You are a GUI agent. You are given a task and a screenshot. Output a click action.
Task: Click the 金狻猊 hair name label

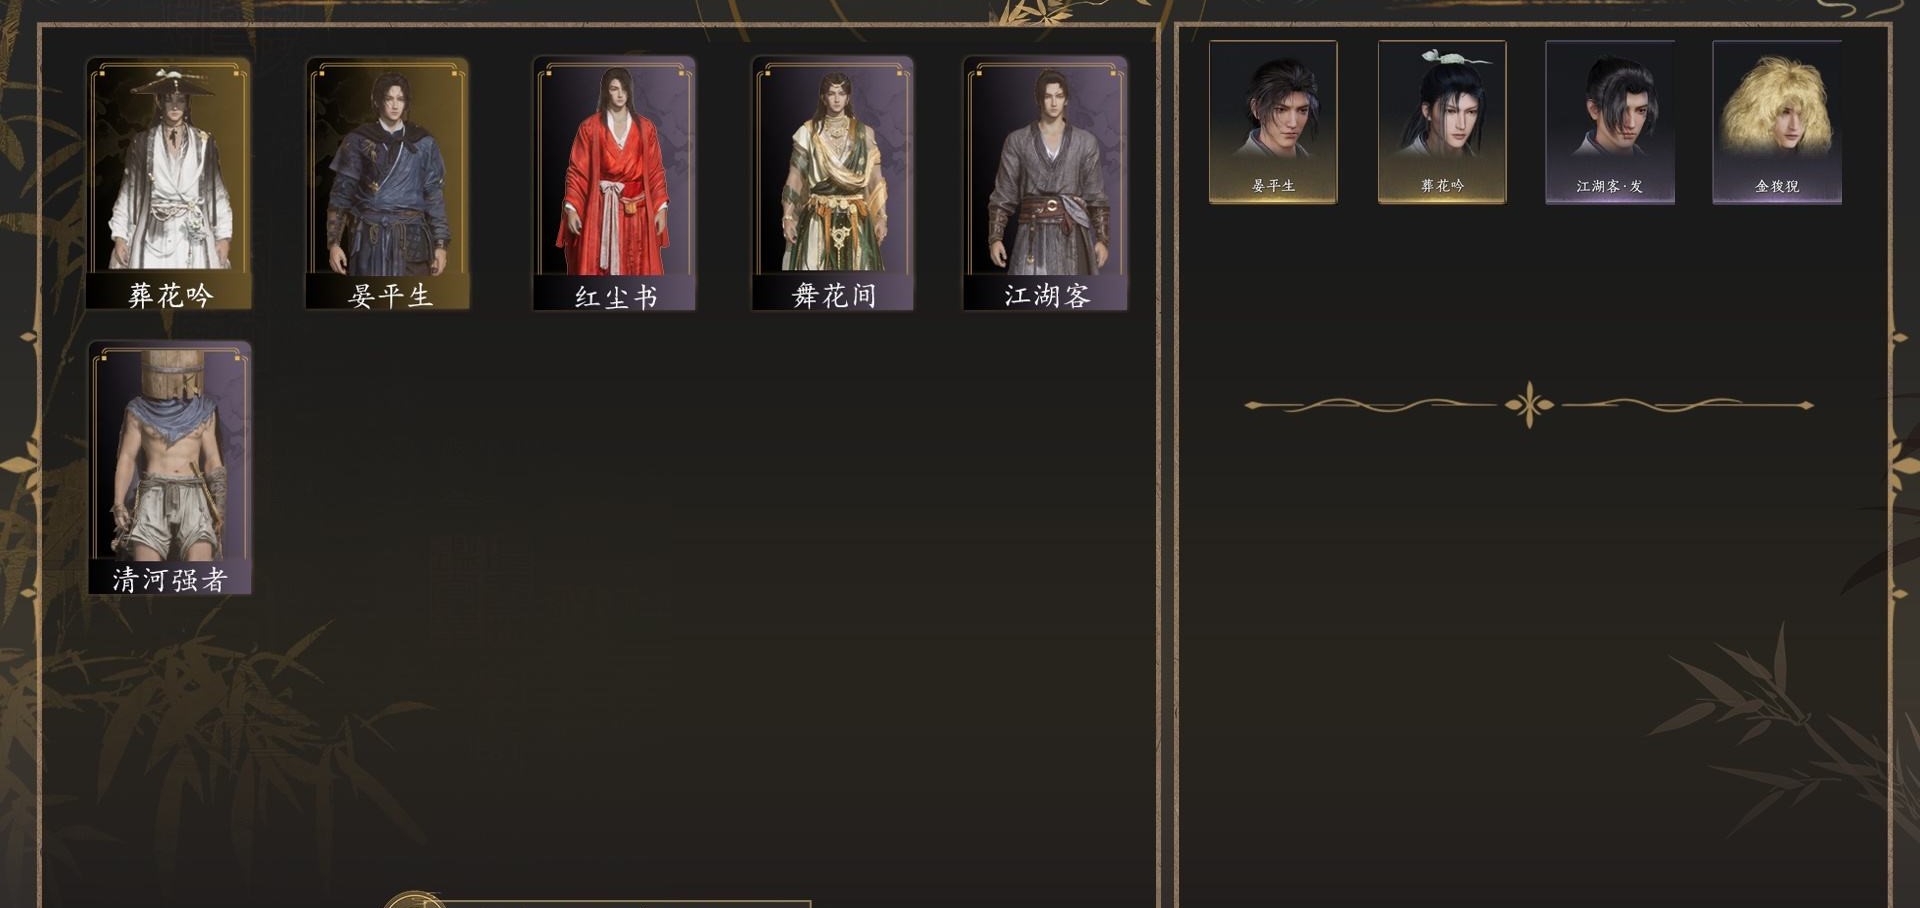pos(1777,186)
